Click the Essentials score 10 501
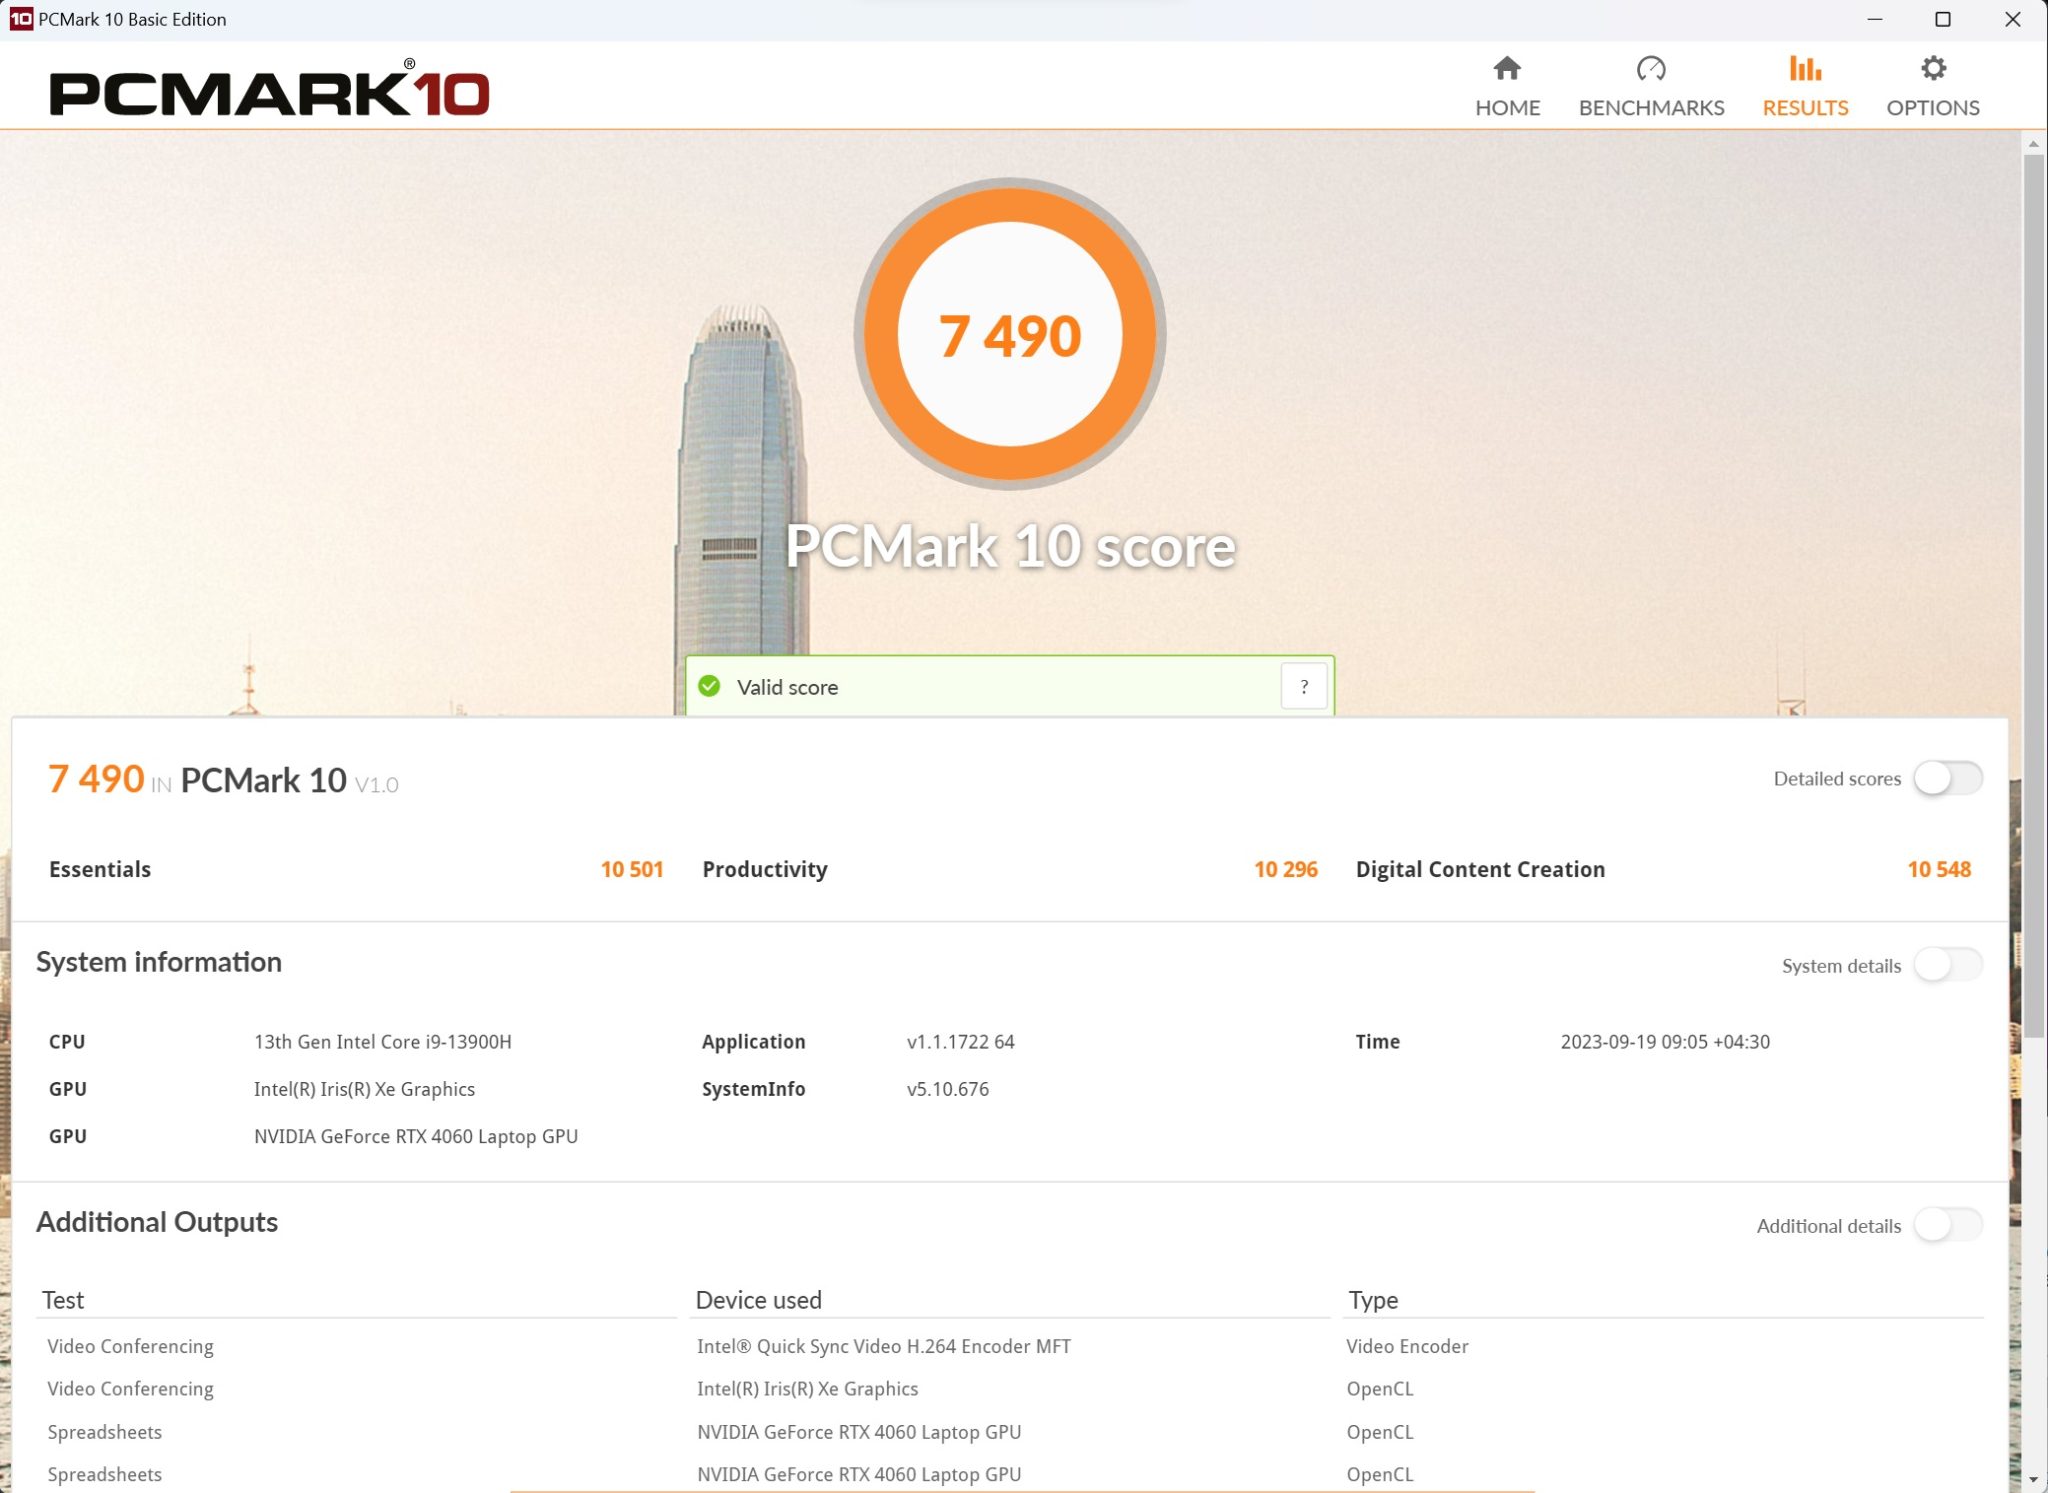This screenshot has height=1493, width=2048. tap(631, 869)
